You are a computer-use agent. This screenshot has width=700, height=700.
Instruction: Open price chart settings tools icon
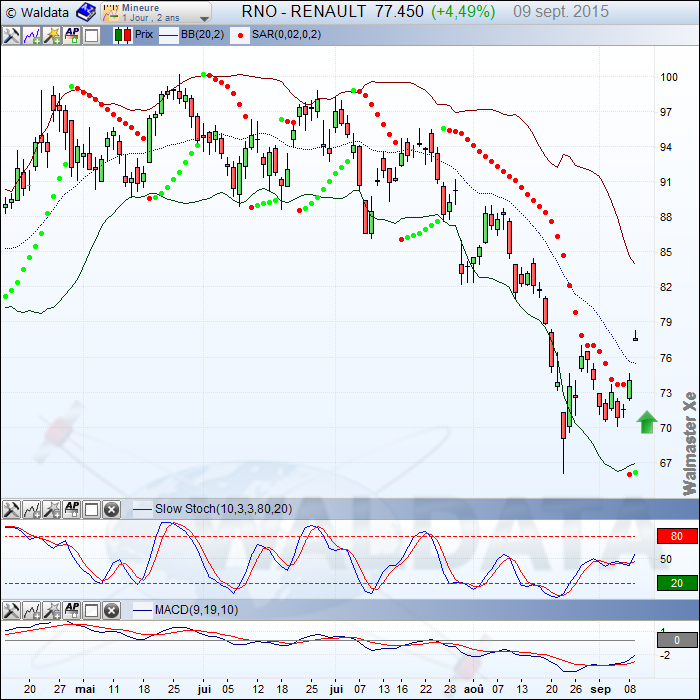pos(11,35)
